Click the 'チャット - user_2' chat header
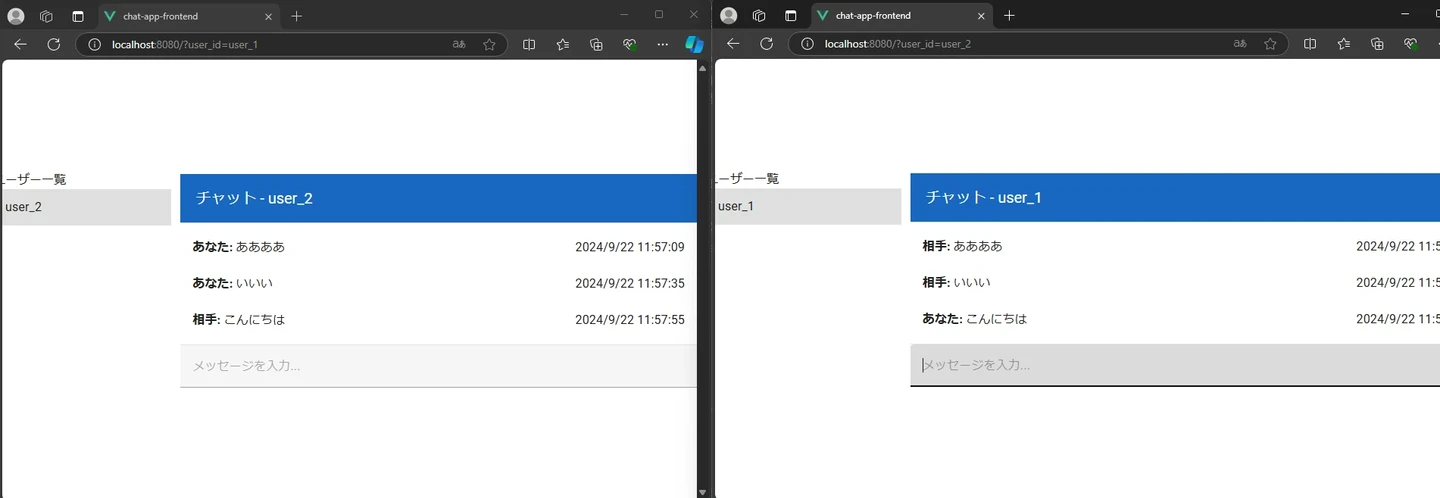 pos(438,198)
